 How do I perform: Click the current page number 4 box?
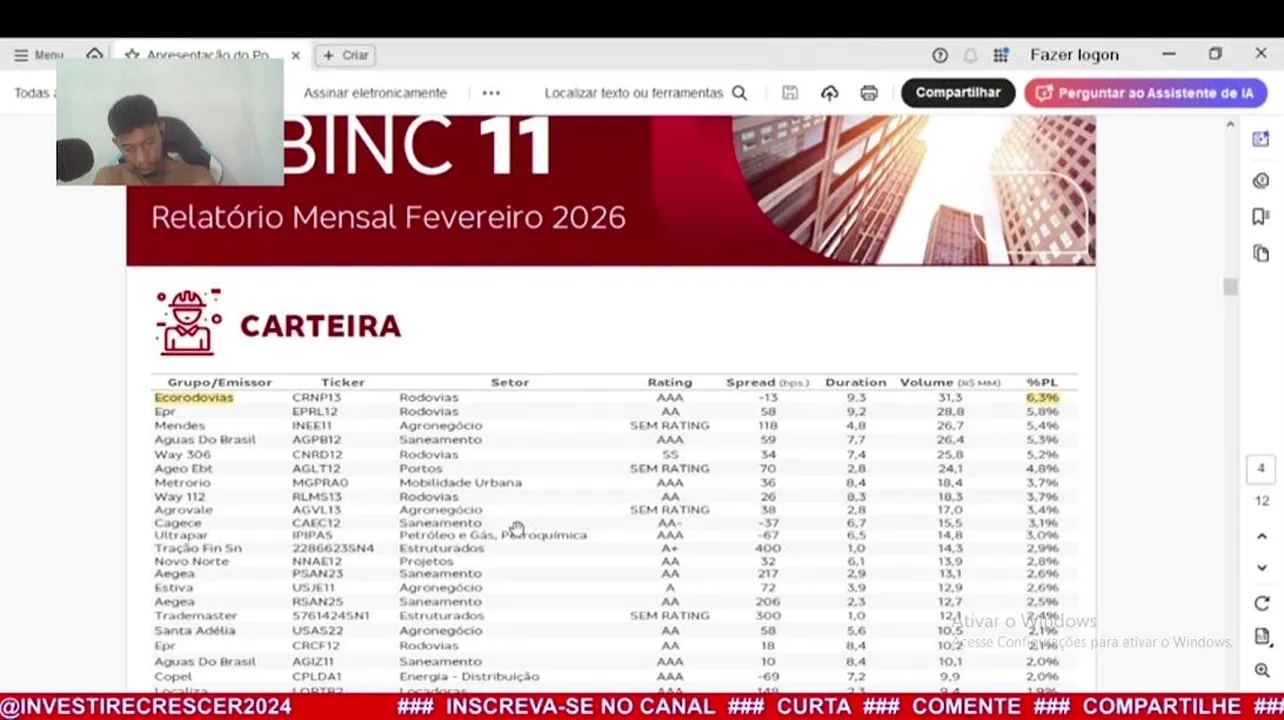pyautogui.click(x=1261, y=468)
